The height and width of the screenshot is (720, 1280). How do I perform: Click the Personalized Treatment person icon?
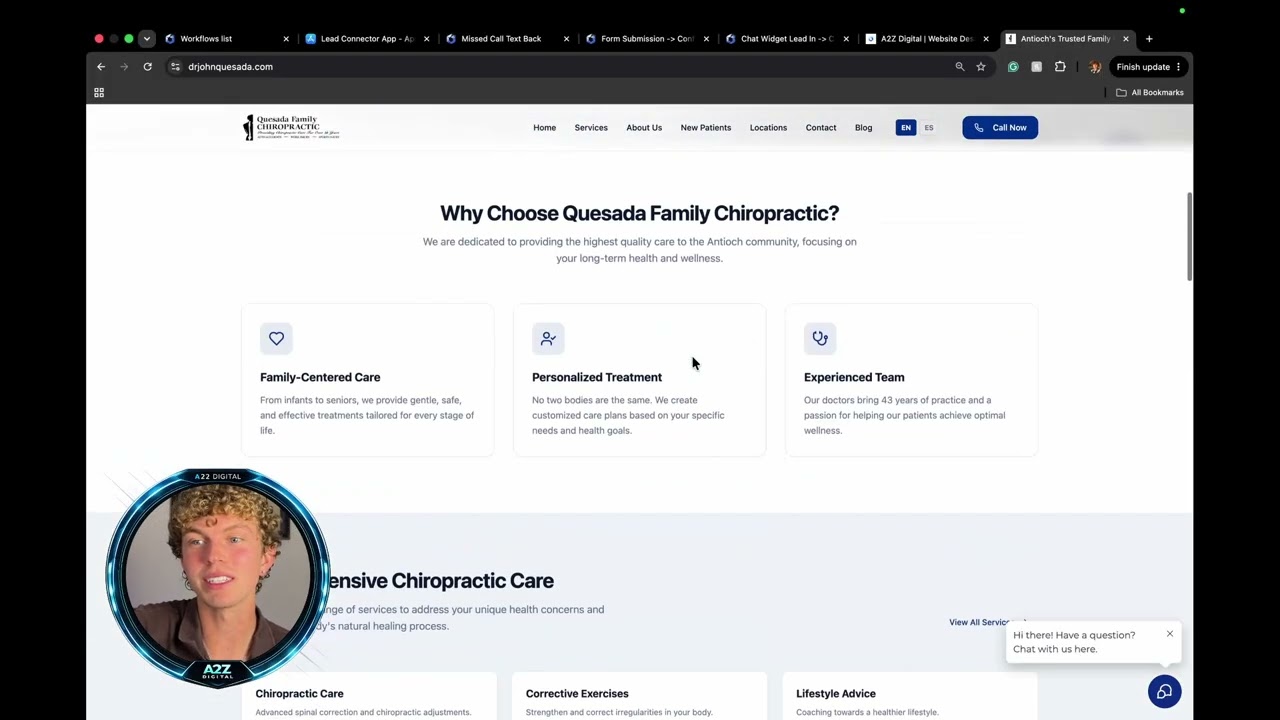pyautogui.click(x=548, y=338)
